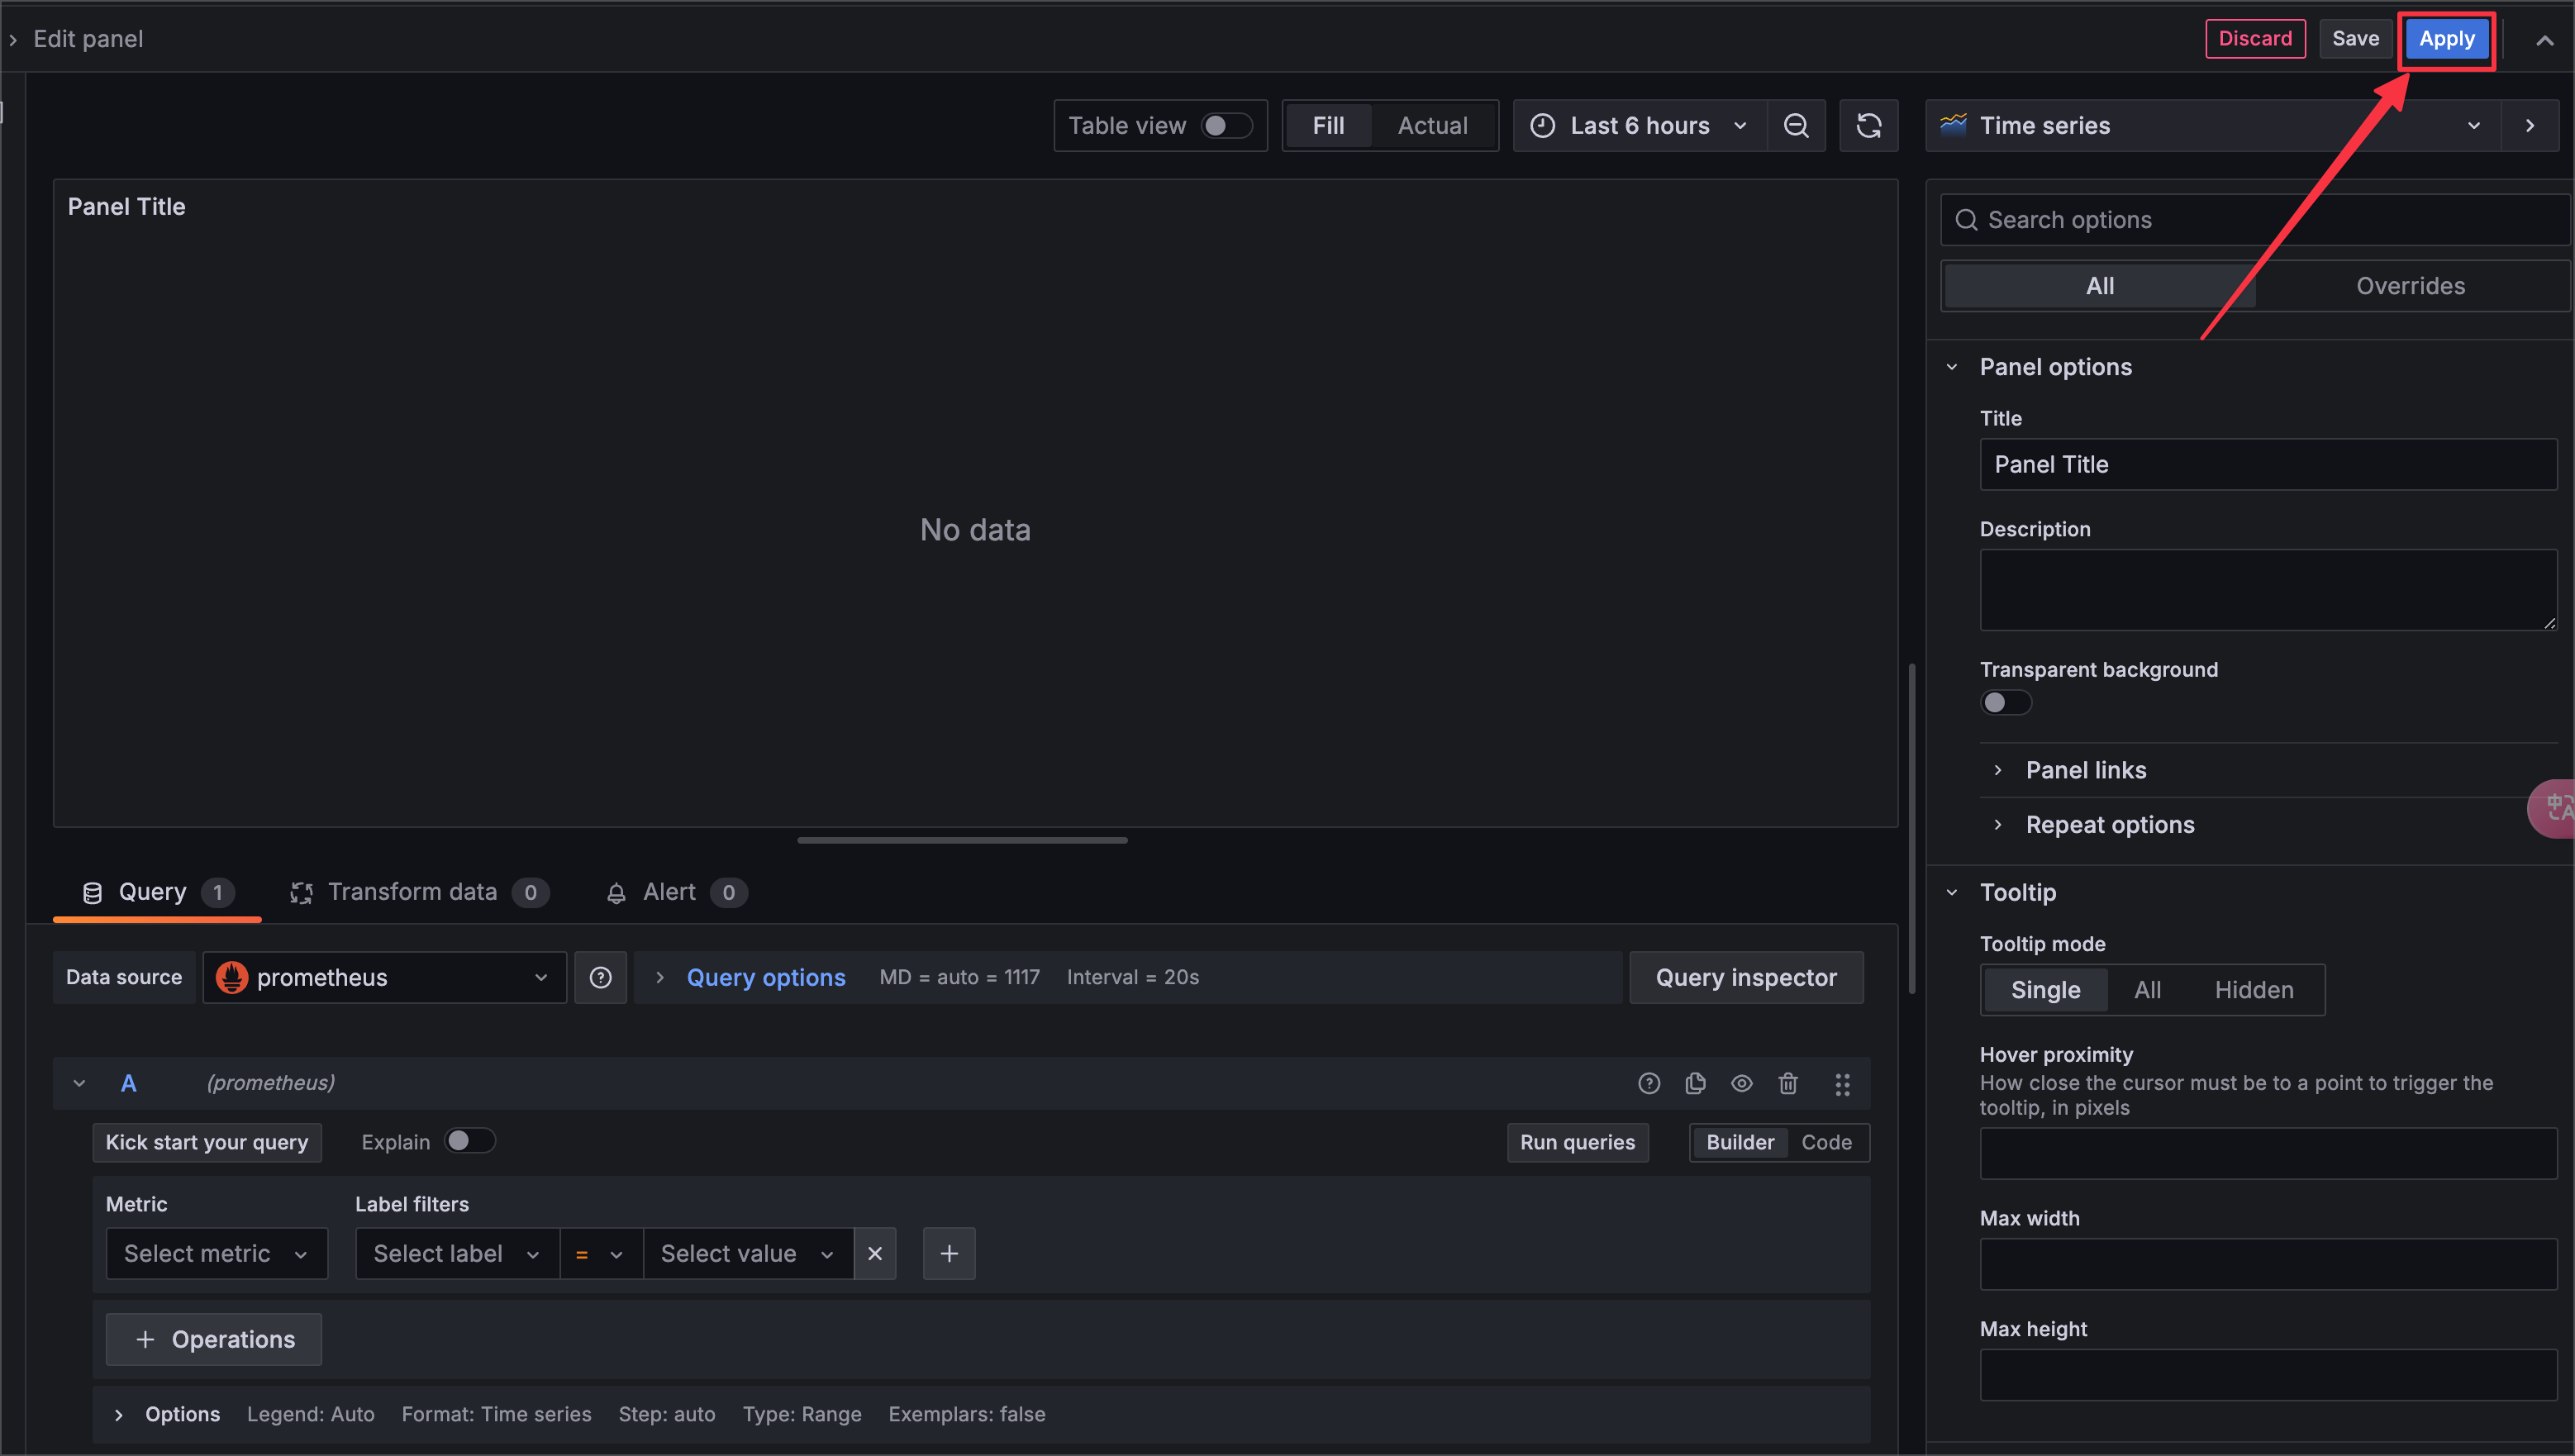This screenshot has width=2575, height=1456.
Task: Select Single tooltip mode
Action: coord(2045,990)
